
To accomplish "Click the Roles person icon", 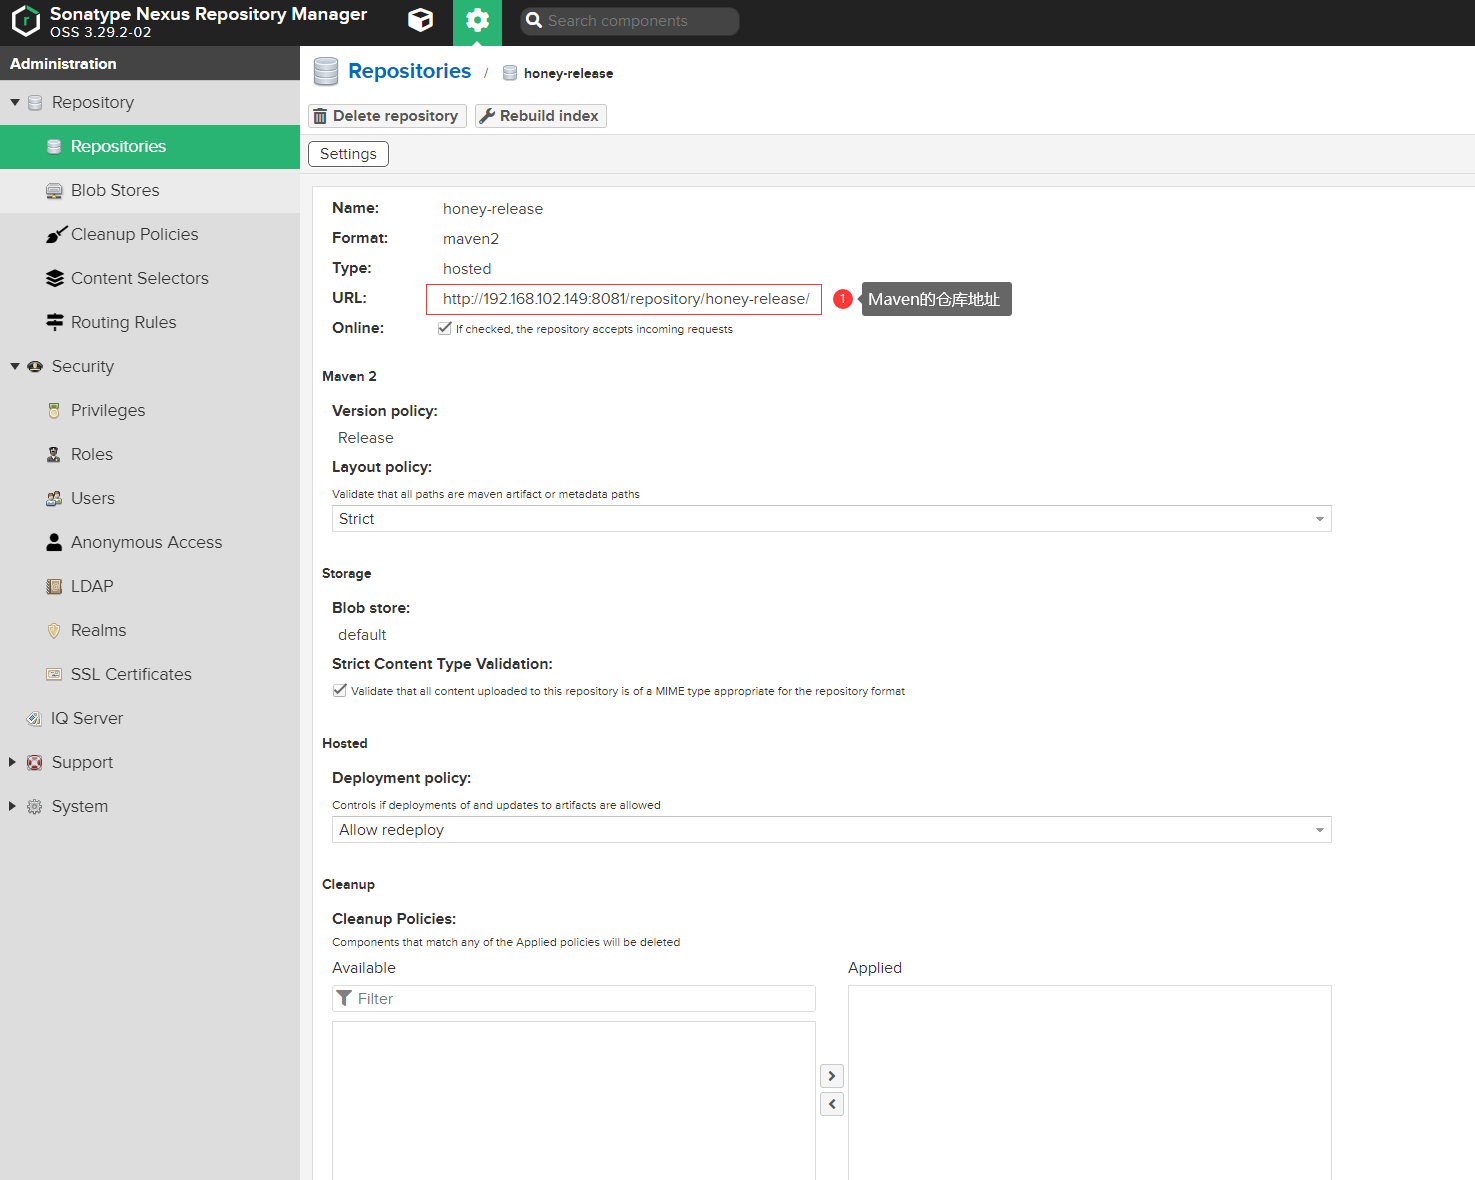I will [54, 454].
